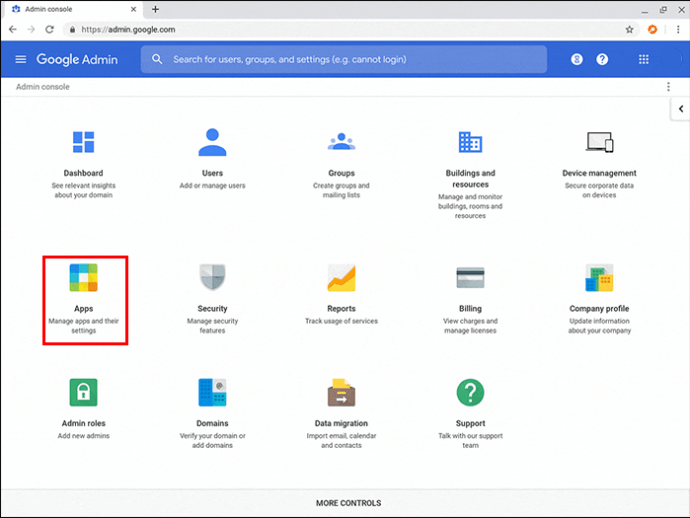The width and height of the screenshot is (690, 518).
Task: Click 'Talk with our support team' text
Action: tap(470, 441)
